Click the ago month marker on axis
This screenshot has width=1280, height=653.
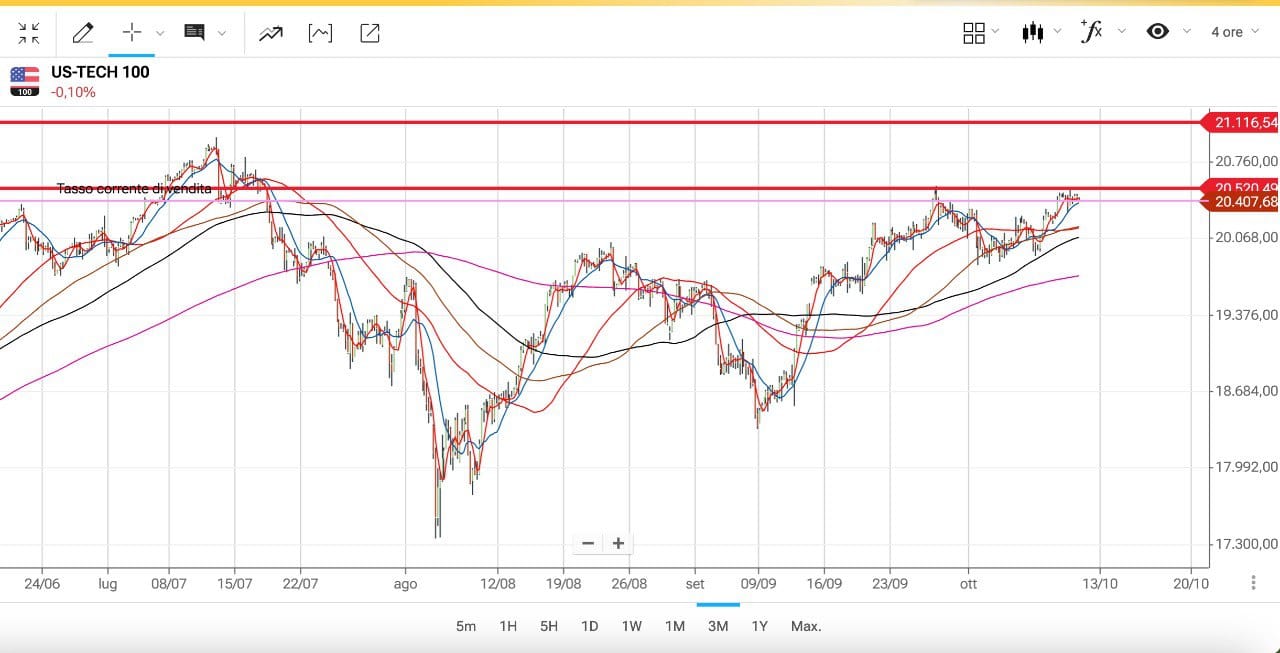tap(405, 583)
